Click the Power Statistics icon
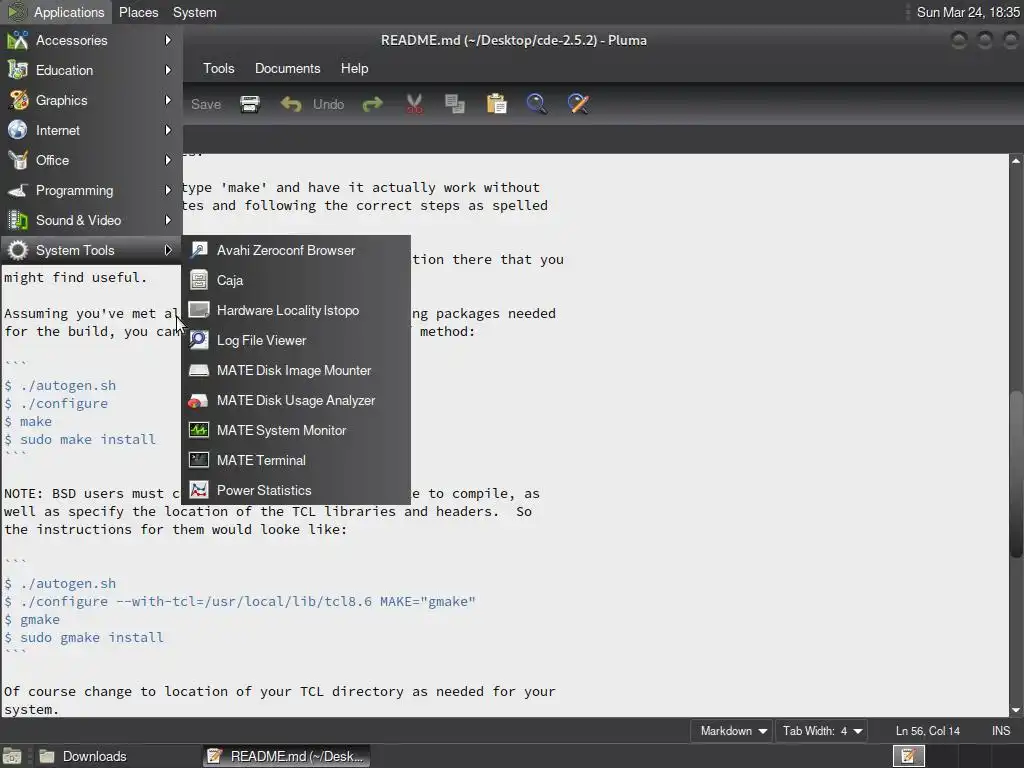Viewport: 1024px width, 768px height. (x=199, y=490)
